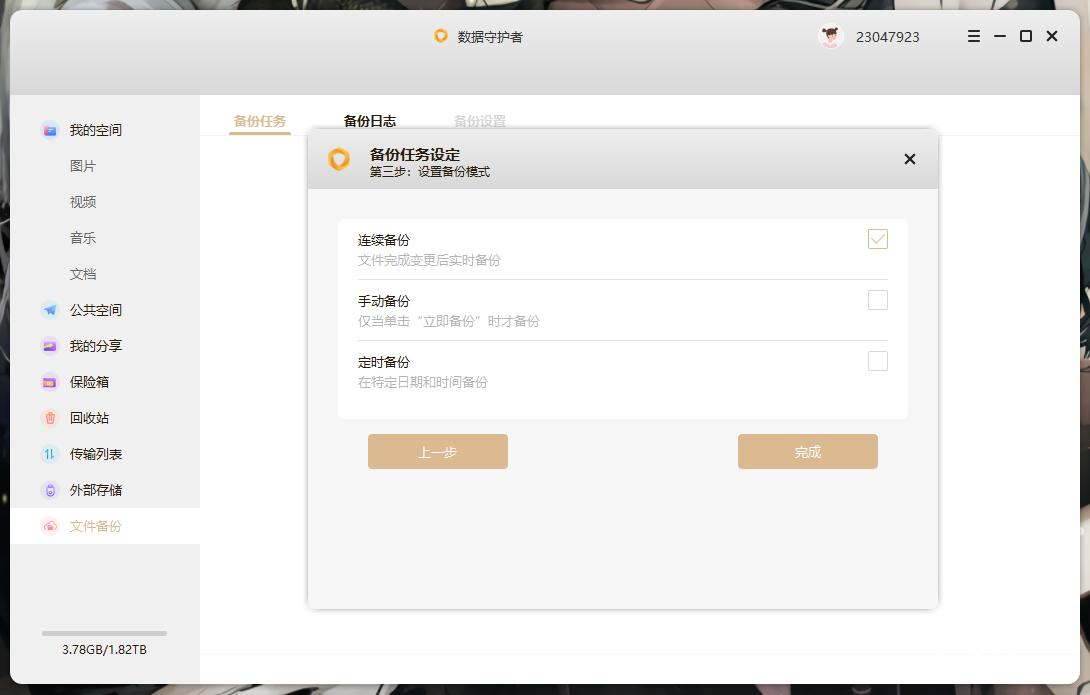Open 我的分享 via its sidebar icon
1090x695 pixels.
[49, 345]
